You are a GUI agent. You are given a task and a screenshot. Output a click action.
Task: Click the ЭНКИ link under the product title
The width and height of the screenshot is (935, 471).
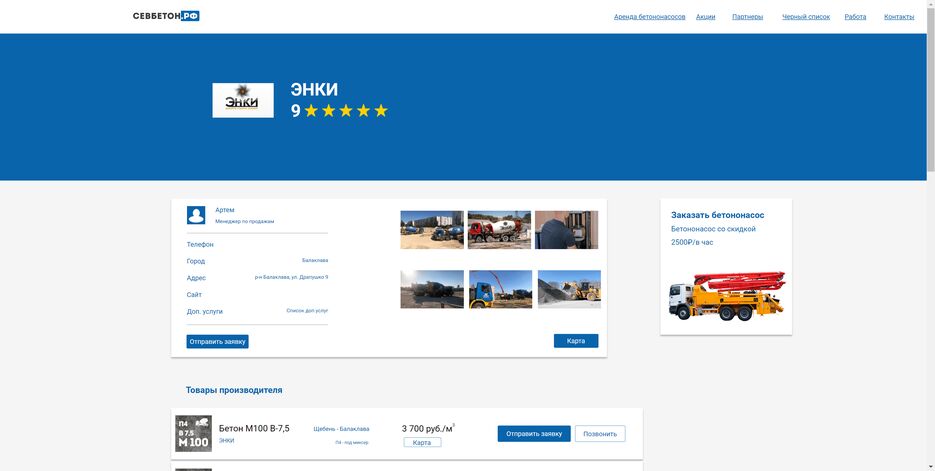click(x=227, y=441)
